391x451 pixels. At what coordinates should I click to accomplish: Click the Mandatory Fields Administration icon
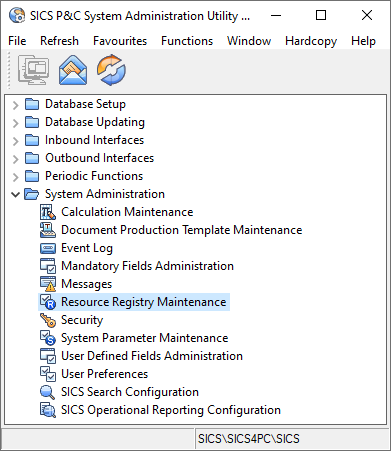pyautogui.click(x=48, y=266)
